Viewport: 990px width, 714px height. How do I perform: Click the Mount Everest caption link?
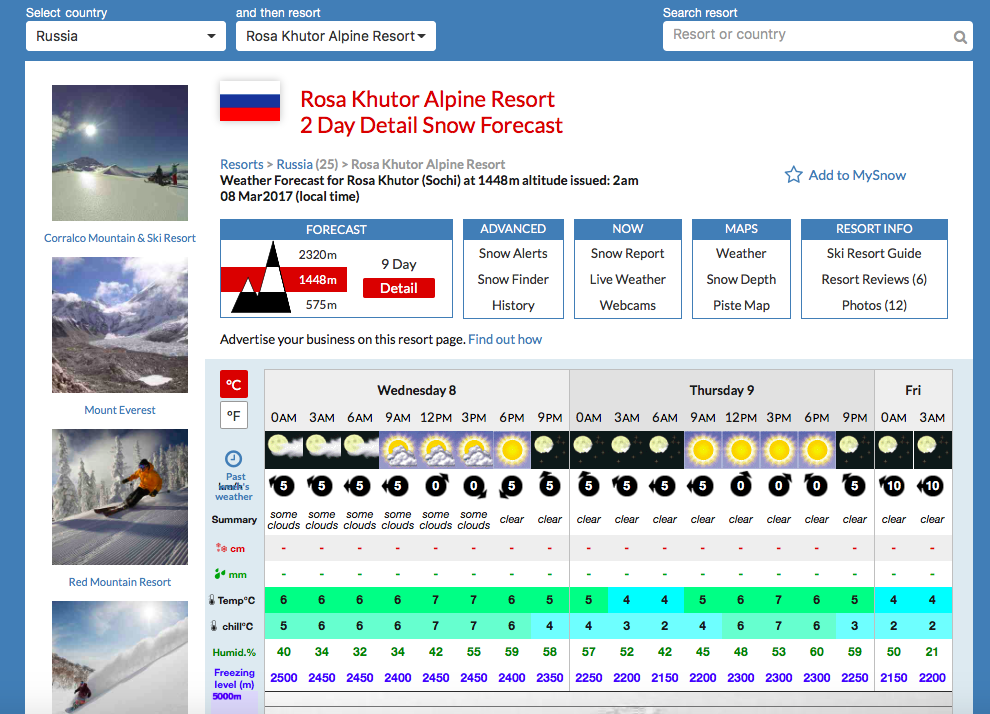120,410
